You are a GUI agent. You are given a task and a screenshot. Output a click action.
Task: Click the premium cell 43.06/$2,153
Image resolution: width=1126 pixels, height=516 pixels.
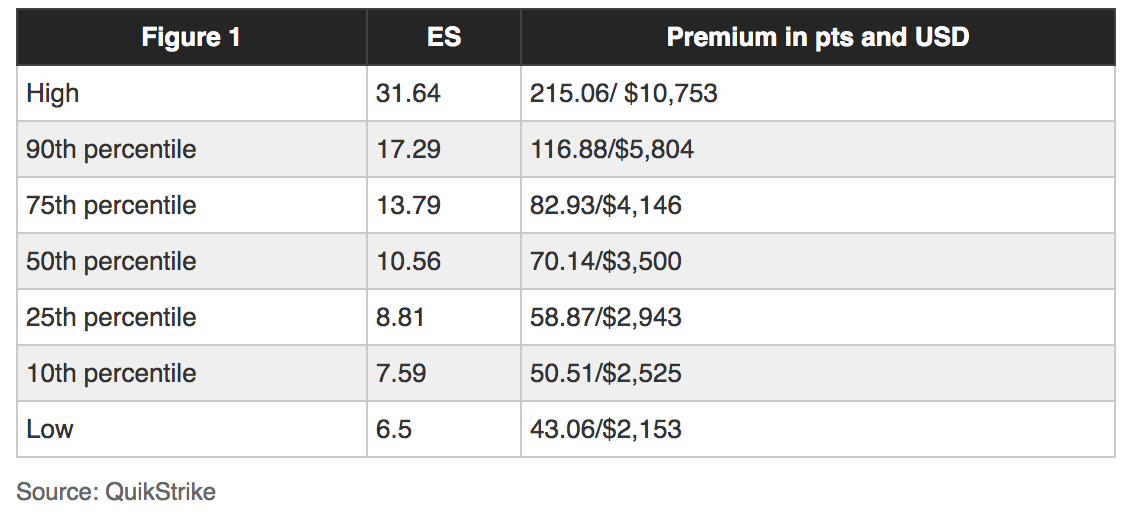[x=606, y=430]
